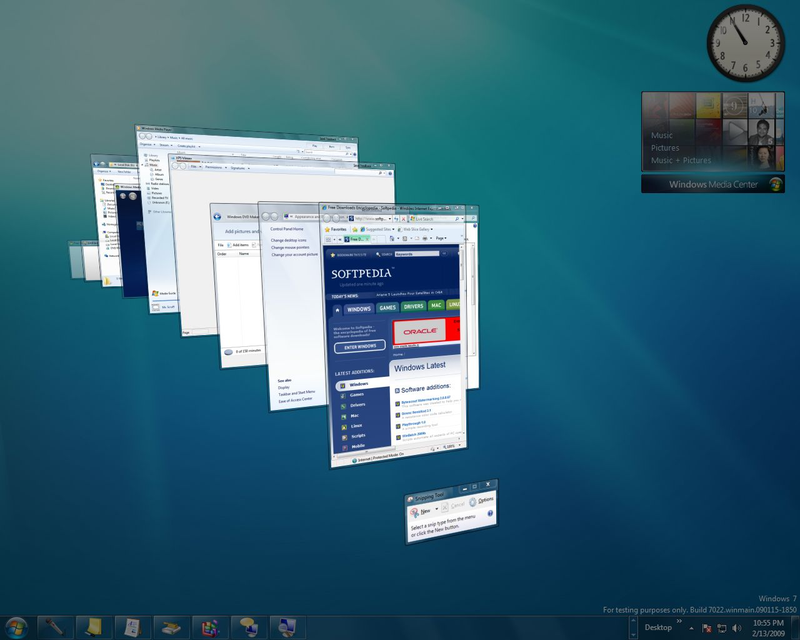
Task: Click Add items in Windows DVD Maker
Action: coord(238,245)
